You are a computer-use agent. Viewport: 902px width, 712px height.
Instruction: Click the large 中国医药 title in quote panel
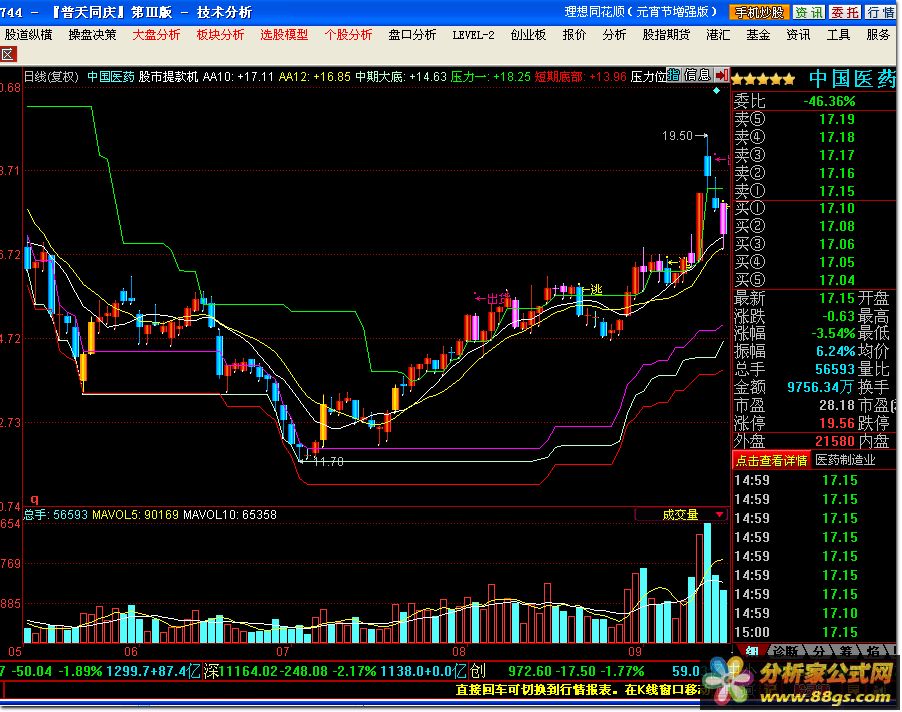click(x=852, y=79)
